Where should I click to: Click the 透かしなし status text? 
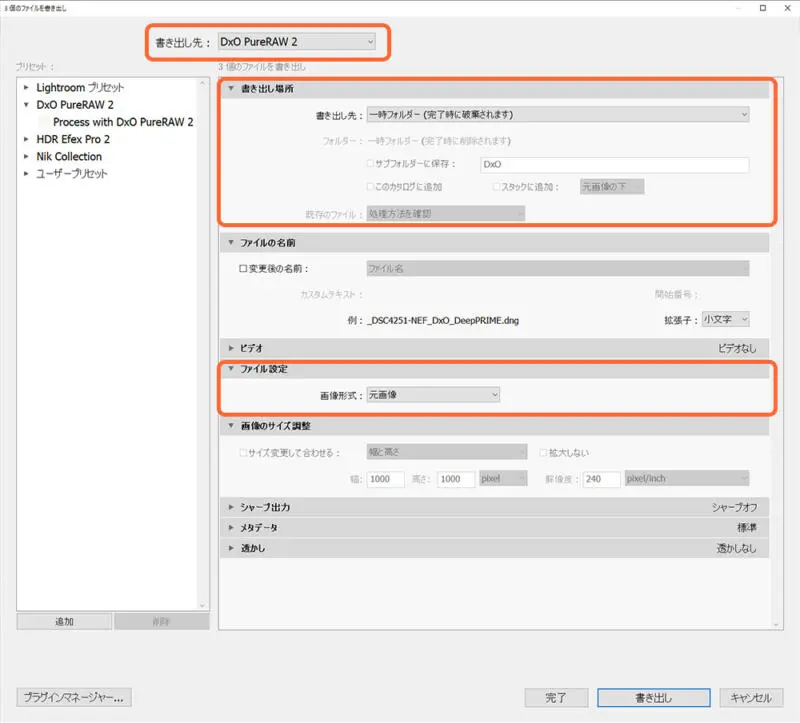click(x=736, y=549)
